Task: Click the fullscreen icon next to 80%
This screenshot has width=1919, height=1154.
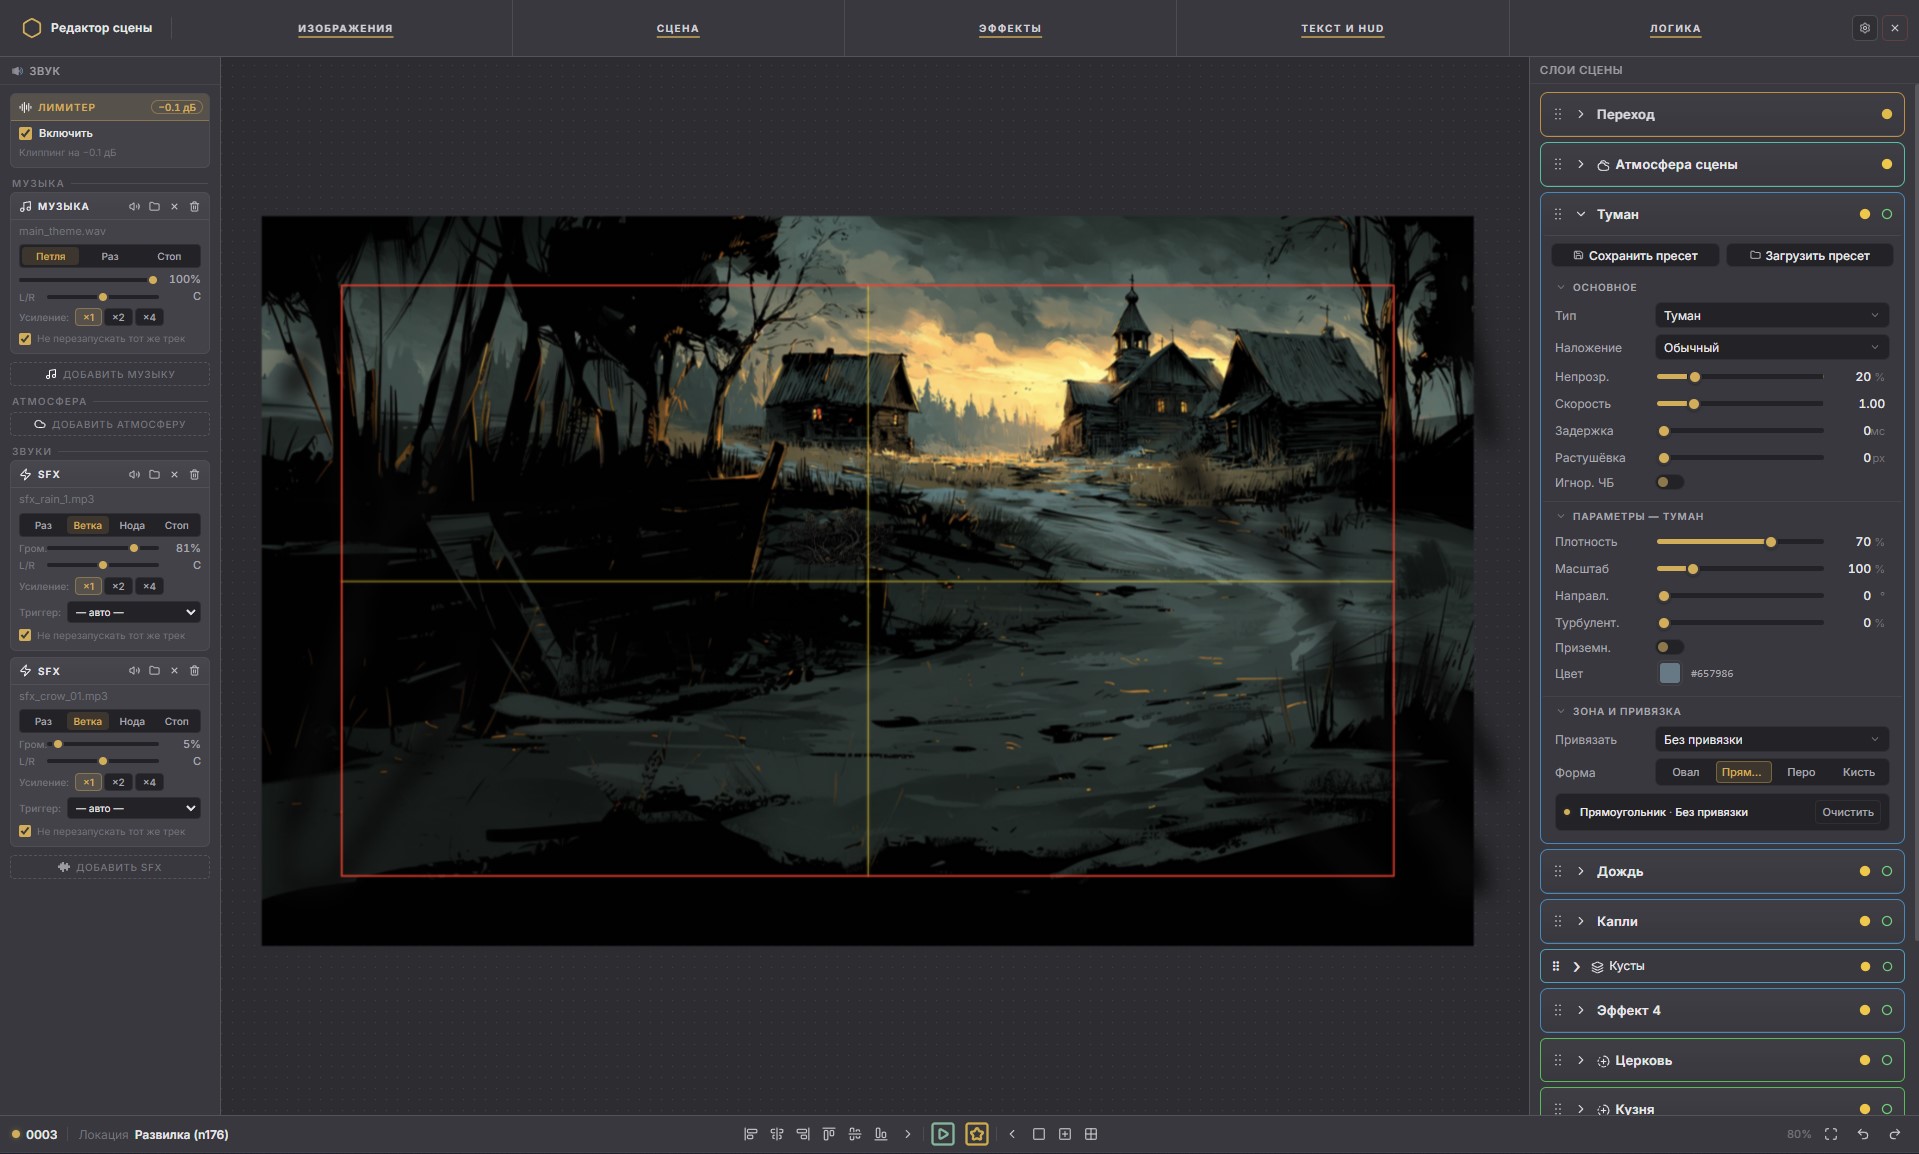Action: pyautogui.click(x=1831, y=1134)
